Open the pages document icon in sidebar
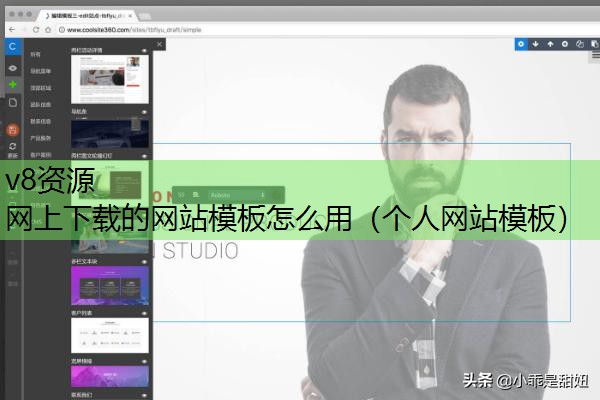This screenshot has width=600, height=400. [13, 103]
